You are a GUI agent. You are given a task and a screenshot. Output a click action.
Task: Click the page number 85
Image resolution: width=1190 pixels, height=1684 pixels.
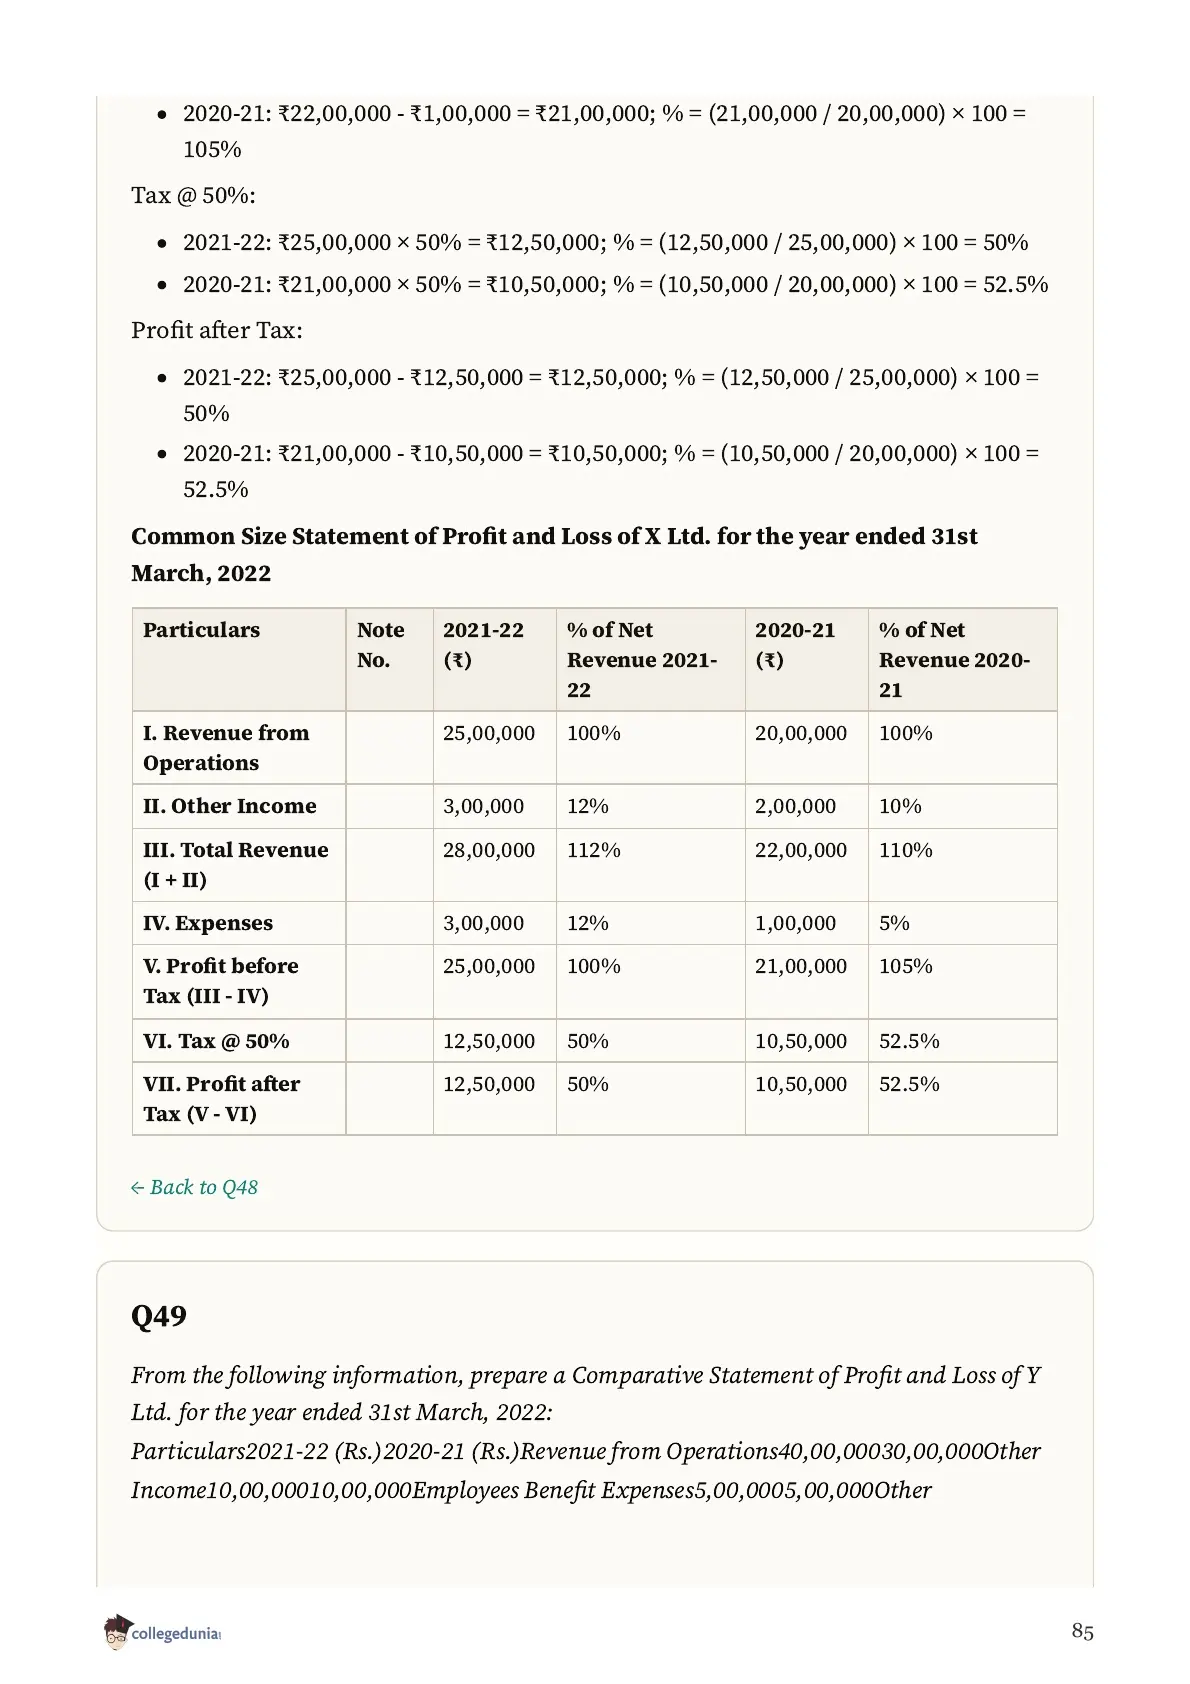click(x=1082, y=1631)
